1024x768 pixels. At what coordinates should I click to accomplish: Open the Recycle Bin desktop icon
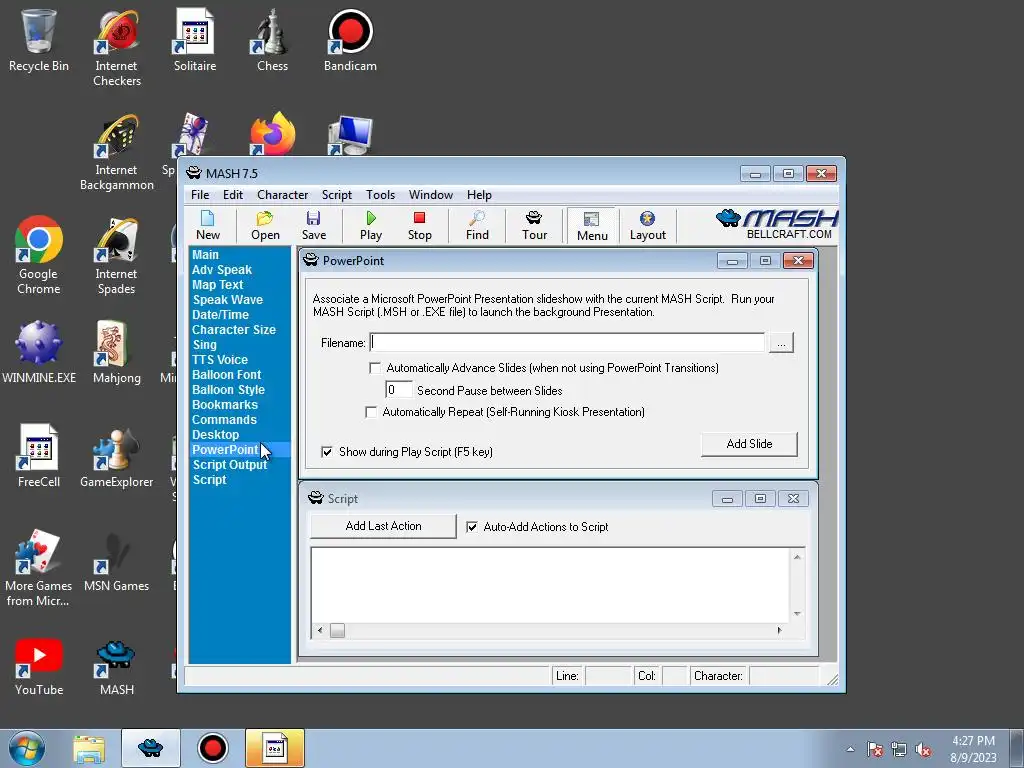pyautogui.click(x=39, y=40)
